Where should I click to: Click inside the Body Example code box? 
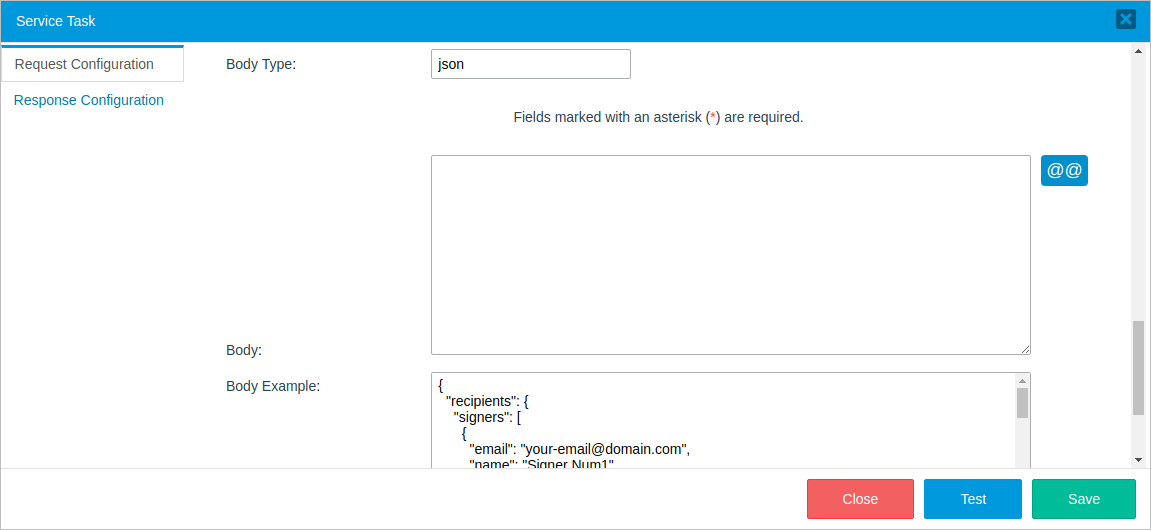click(720, 420)
